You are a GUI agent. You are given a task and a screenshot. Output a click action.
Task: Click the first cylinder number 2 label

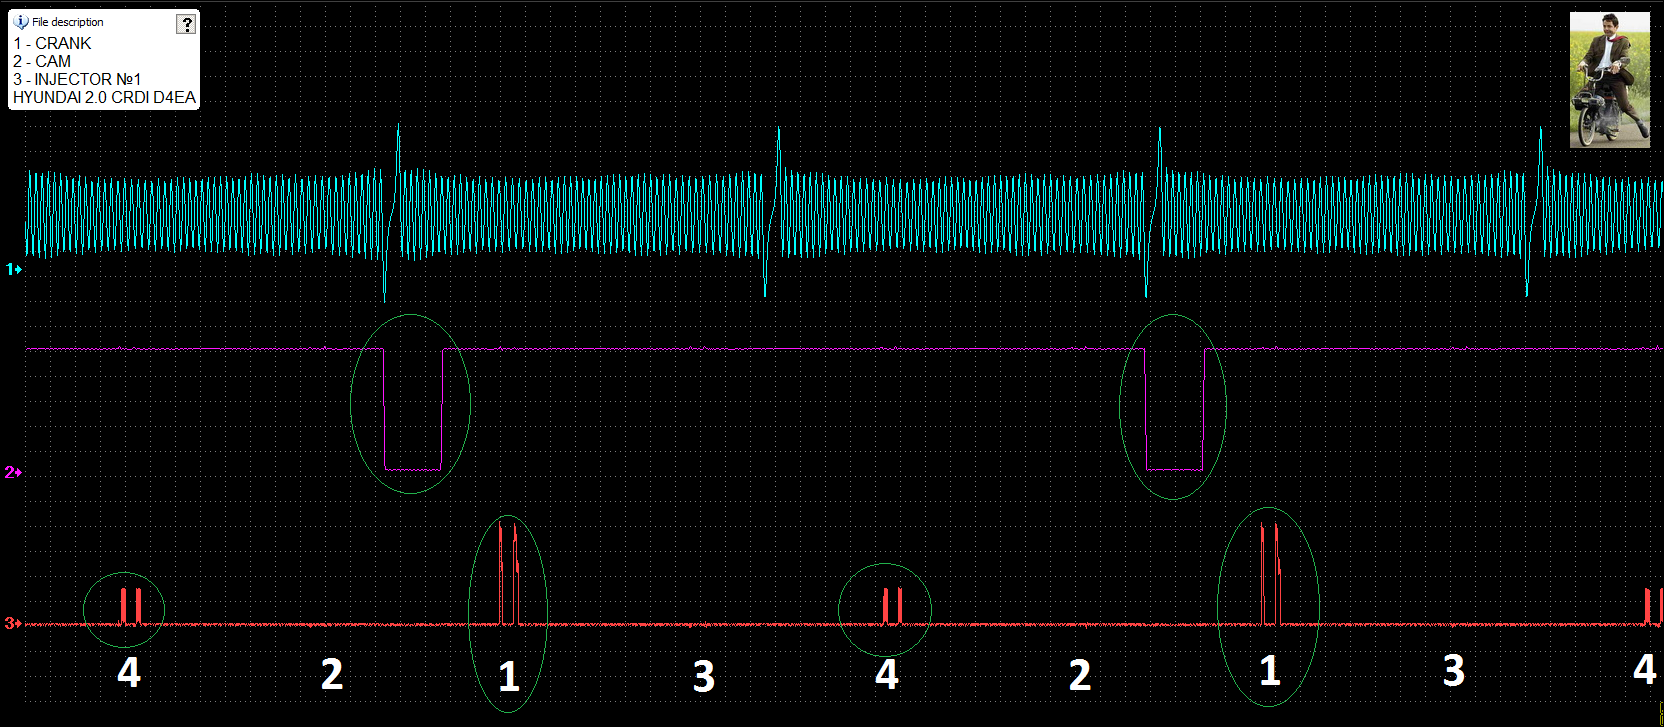pyautogui.click(x=332, y=675)
